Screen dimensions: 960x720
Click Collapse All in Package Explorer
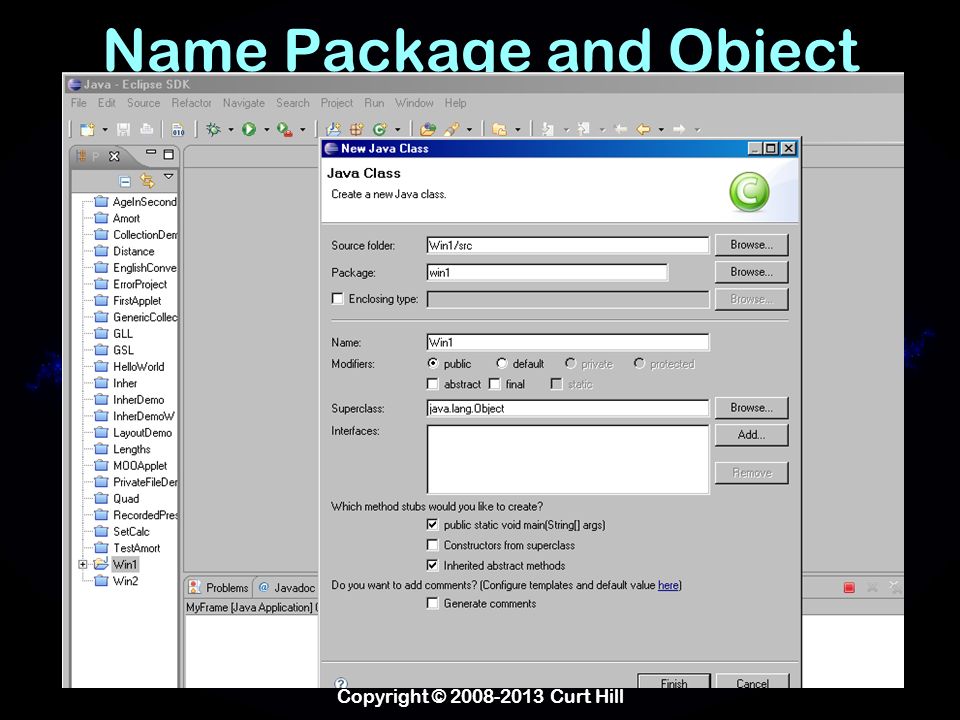(x=125, y=181)
